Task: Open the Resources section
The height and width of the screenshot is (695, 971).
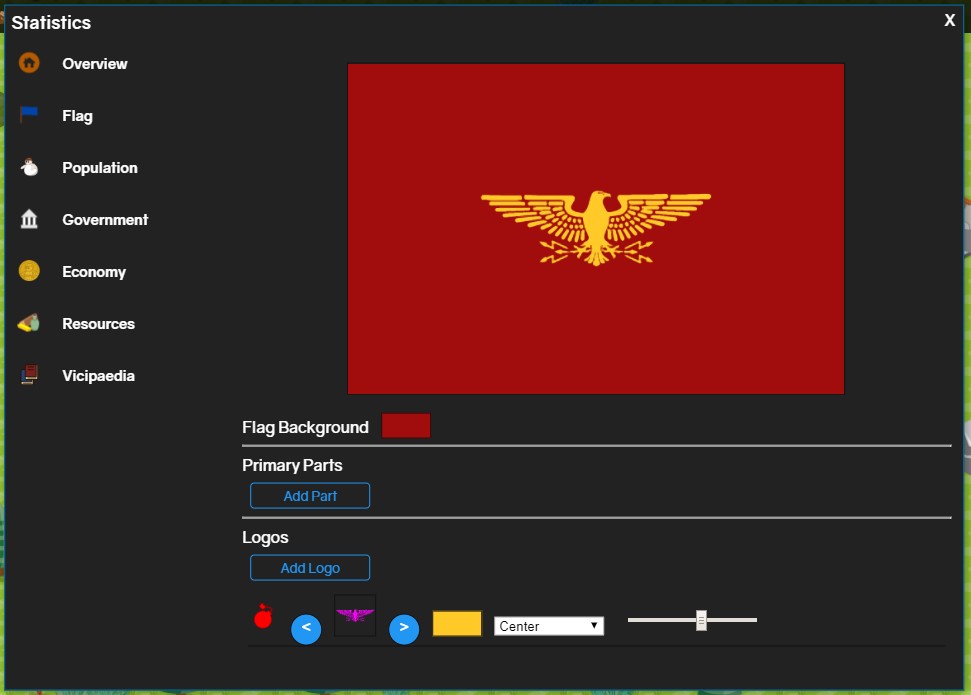Action: point(98,324)
